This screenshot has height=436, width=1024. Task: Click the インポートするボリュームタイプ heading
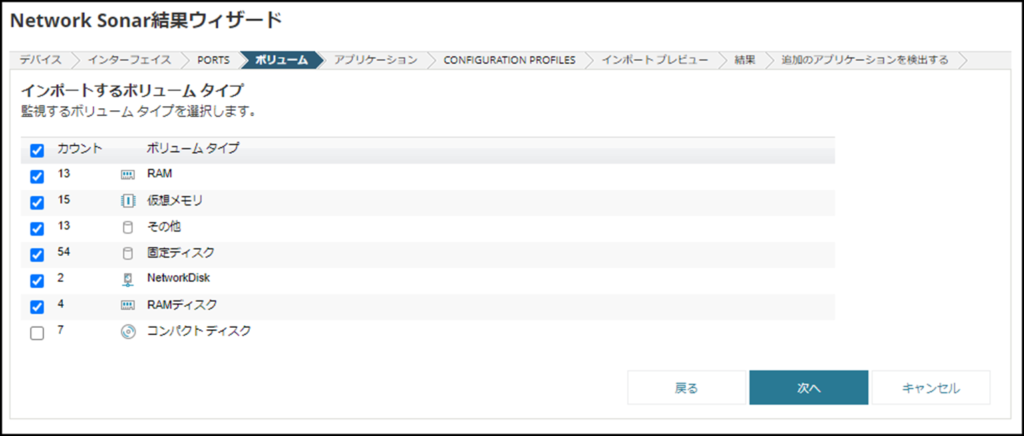pyautogui.click(x=132, y=90)
